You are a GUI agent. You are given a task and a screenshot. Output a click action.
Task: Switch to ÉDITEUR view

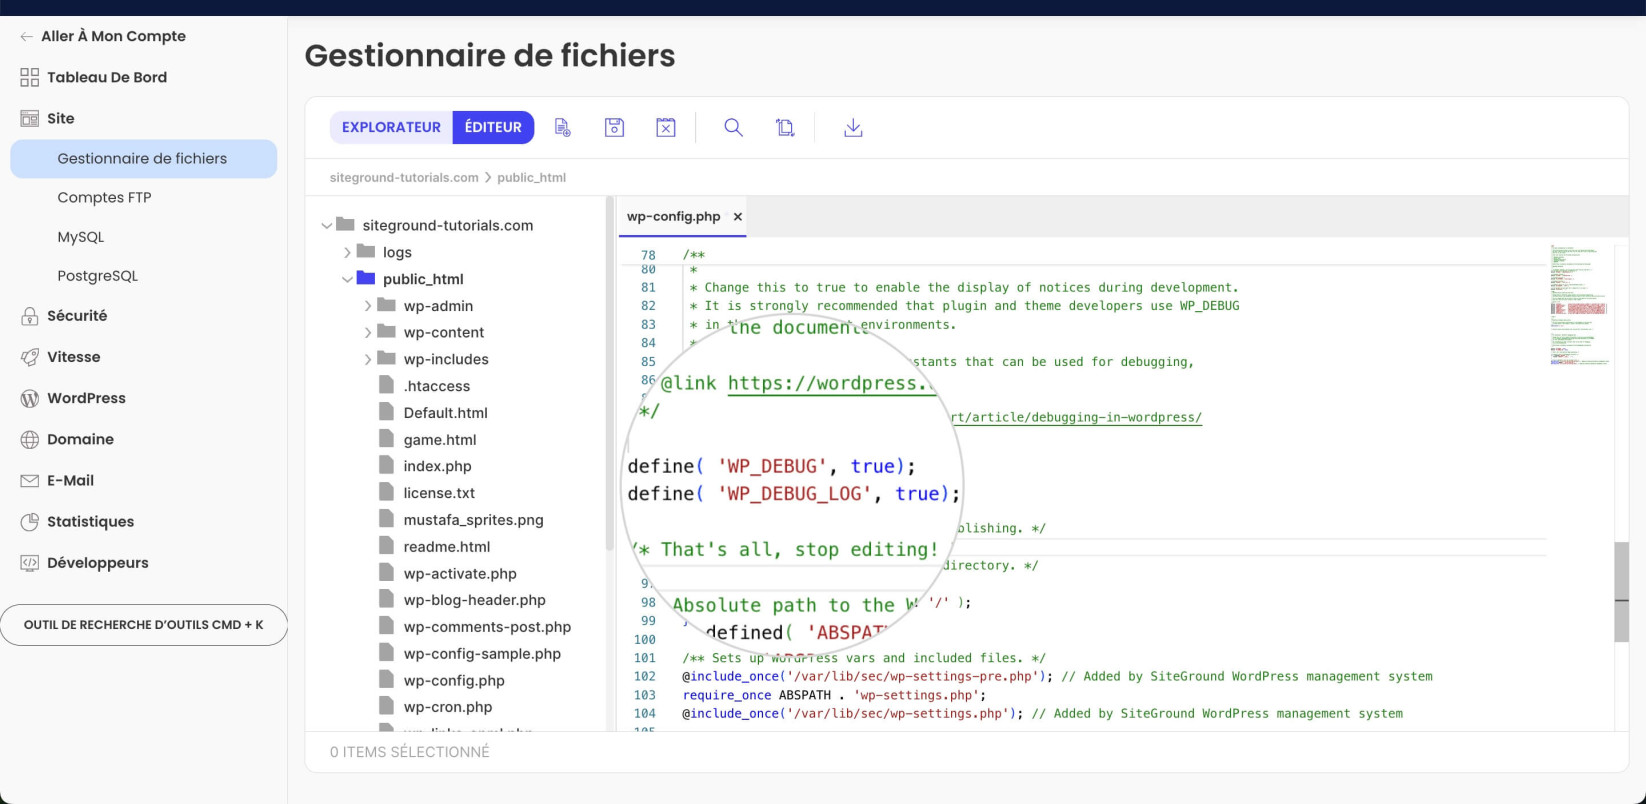tap(493, 127)
